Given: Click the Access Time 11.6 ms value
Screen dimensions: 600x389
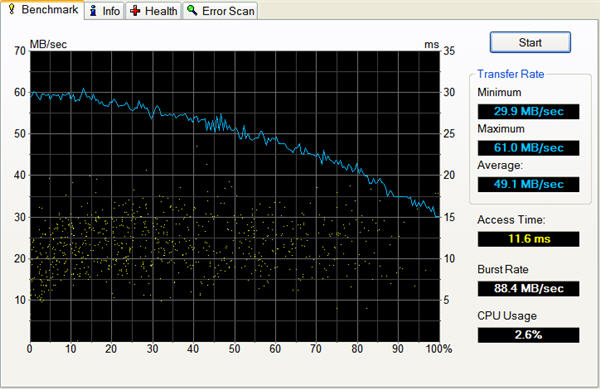Looking at the screenshot, I should point(528,239).
